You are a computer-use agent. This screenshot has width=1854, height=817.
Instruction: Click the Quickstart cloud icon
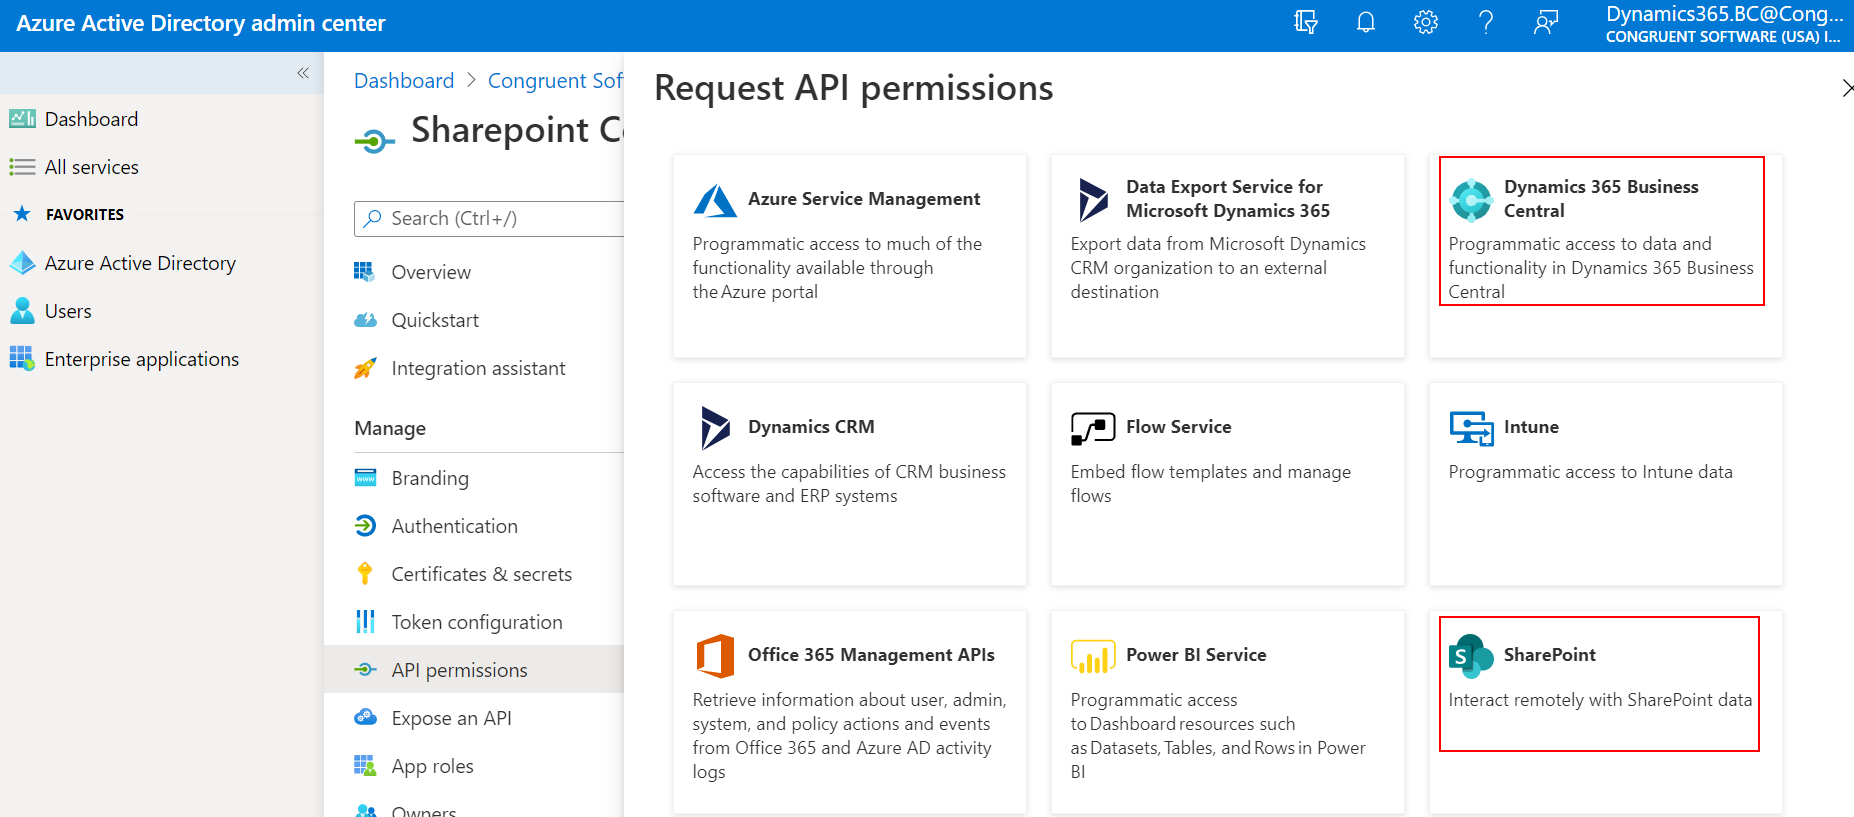coord(365,320)
